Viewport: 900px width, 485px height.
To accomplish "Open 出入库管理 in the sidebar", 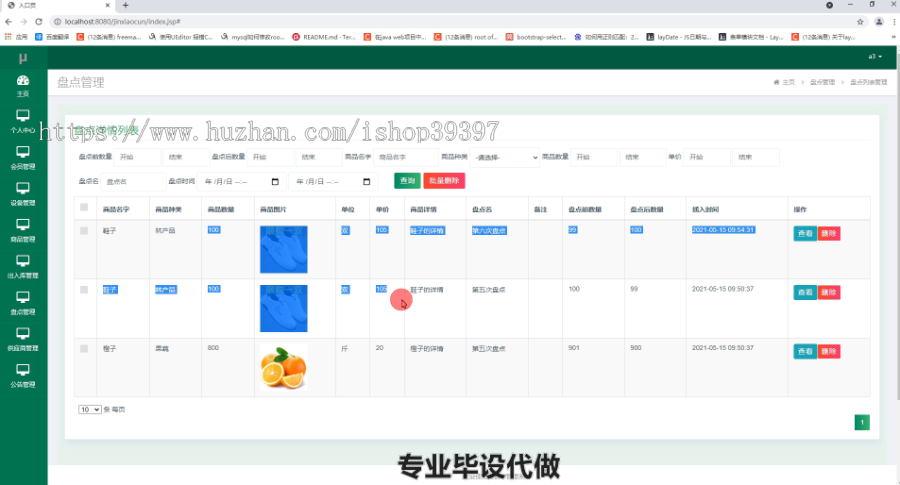I will (x=23, y=267).
